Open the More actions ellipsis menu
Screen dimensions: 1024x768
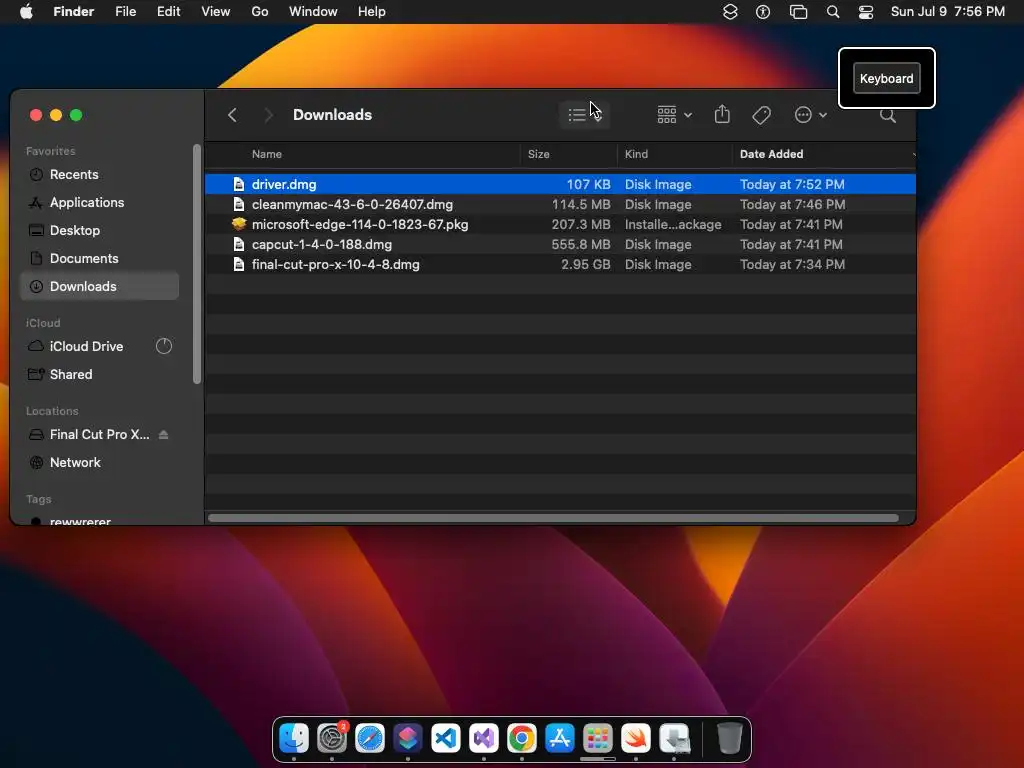pyautogui.click(x=810, y=115)
